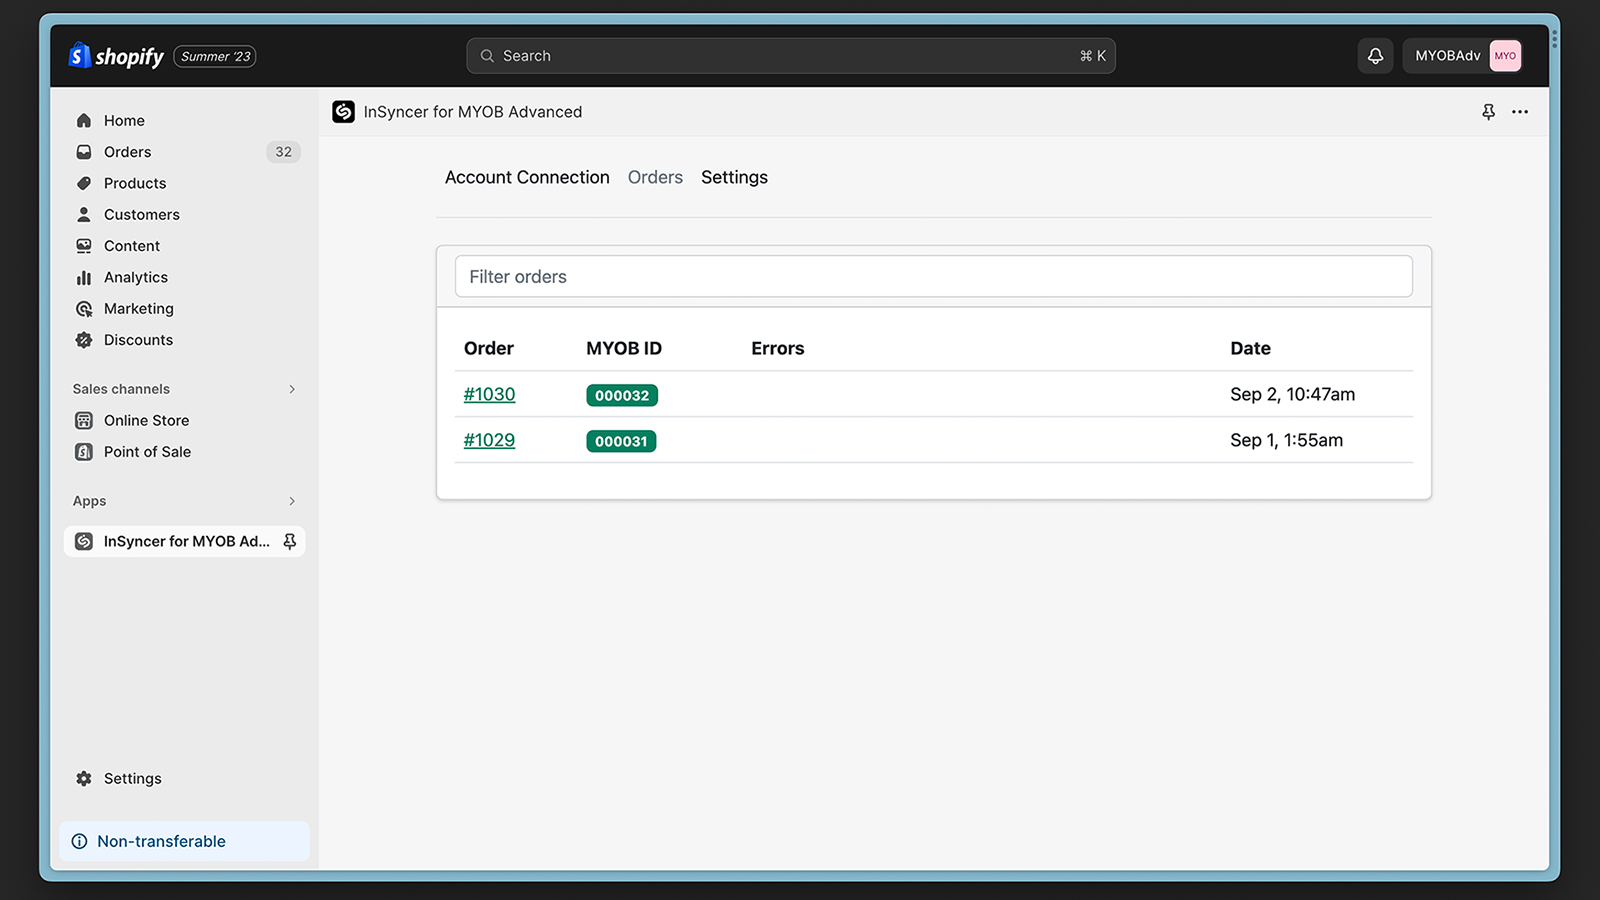Switch to the Account Connection tab
1600x900 pixels.
[x=527, y=177]
